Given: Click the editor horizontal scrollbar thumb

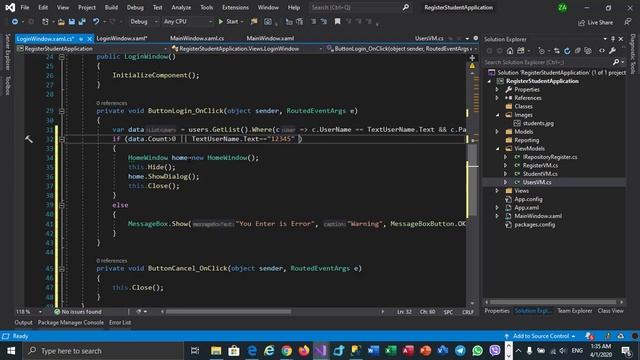Looking at the screenshot, I should pyautogui.click(x=229, y=312).
